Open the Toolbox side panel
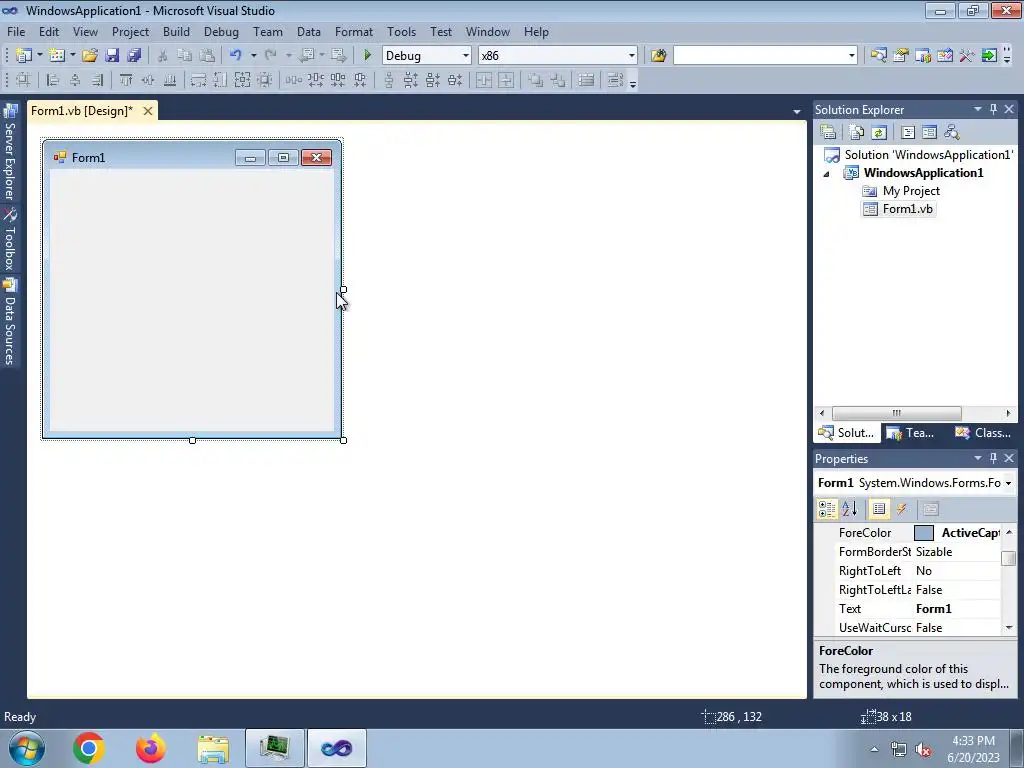The width and height of the screenshot is (1024, 768). [x=10, y=238]
